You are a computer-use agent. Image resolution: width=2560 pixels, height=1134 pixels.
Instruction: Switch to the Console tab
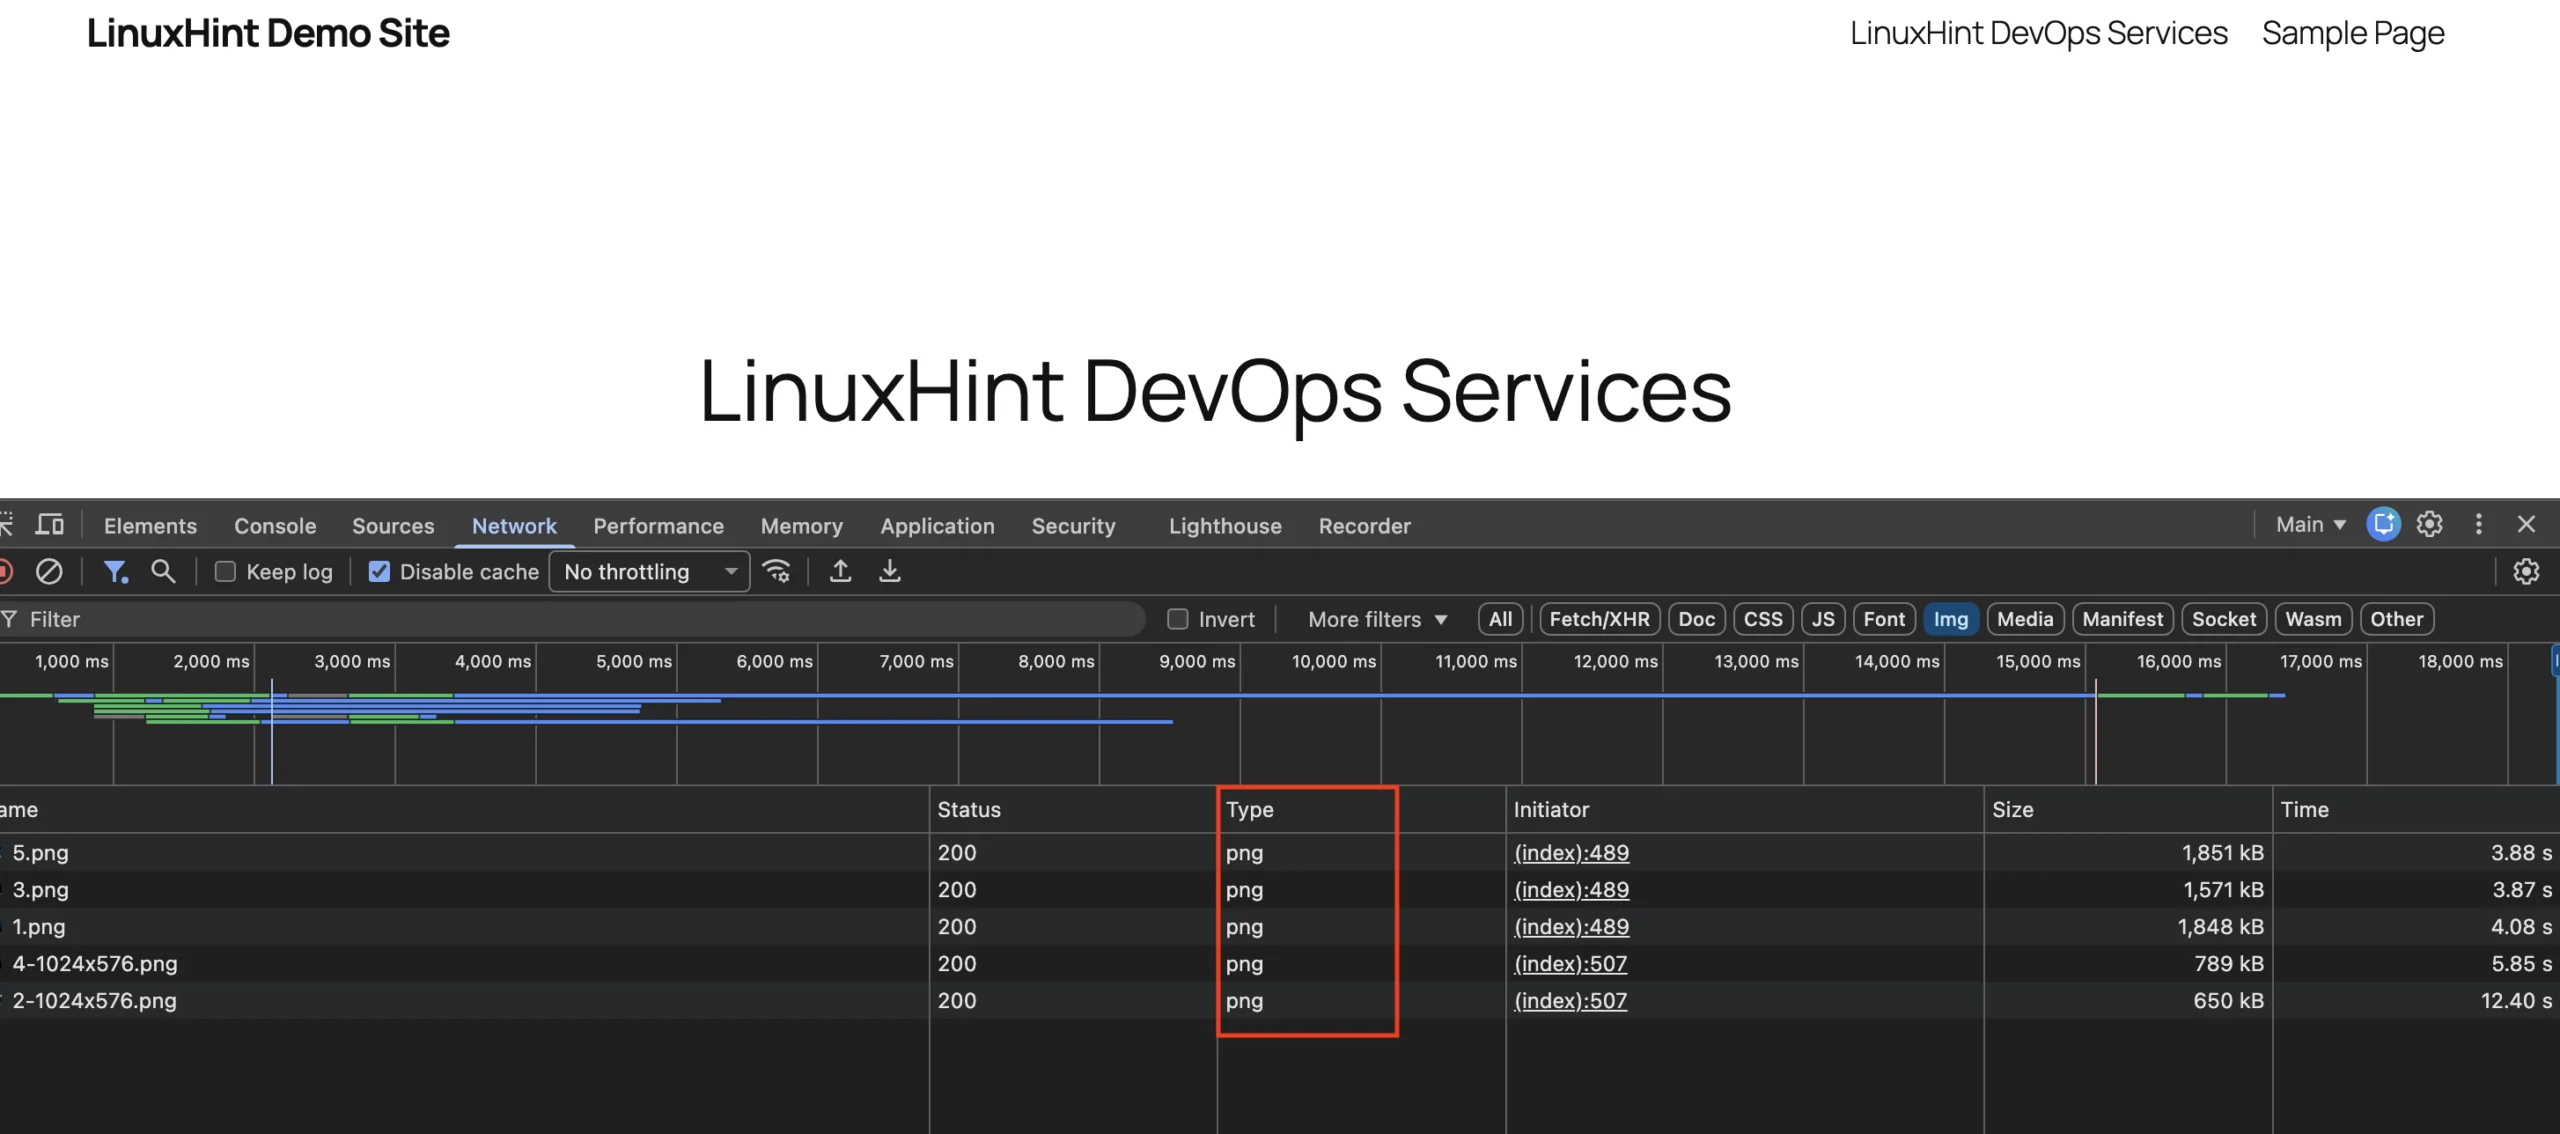[x=275, y=526]
